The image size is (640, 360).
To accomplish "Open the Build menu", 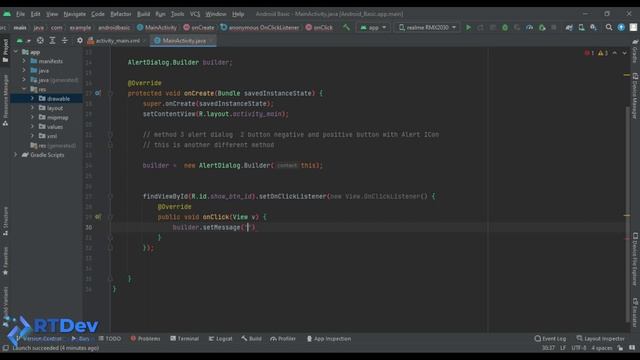I will pyautogui.click(x=143, y=14).
